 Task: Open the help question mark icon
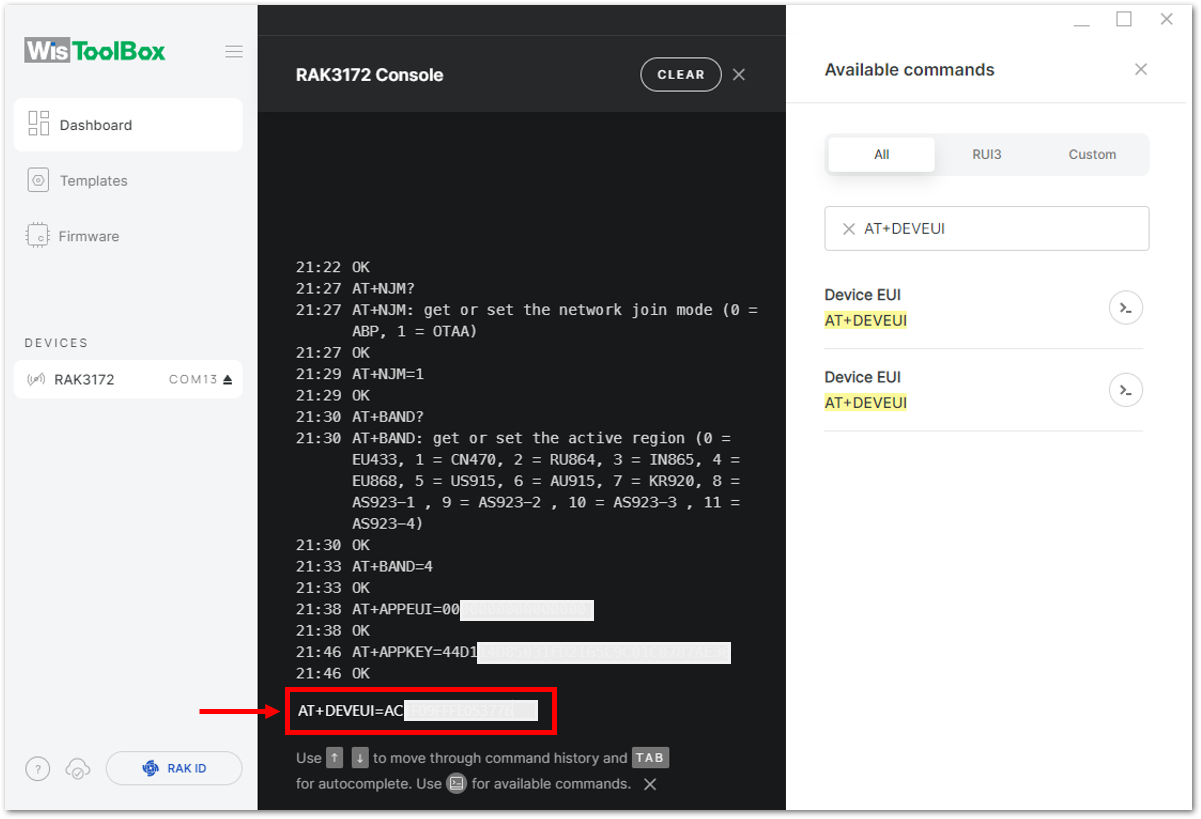pyautogui.click(x=37, y=769)
